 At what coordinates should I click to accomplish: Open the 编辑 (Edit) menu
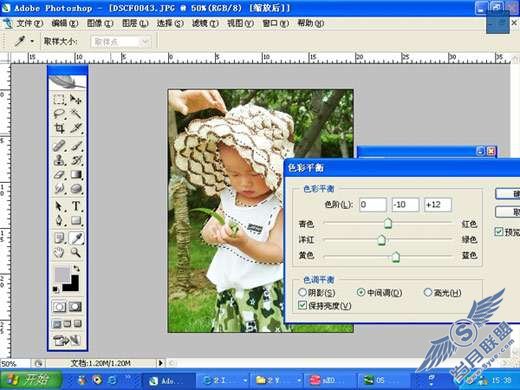point(65,23)
